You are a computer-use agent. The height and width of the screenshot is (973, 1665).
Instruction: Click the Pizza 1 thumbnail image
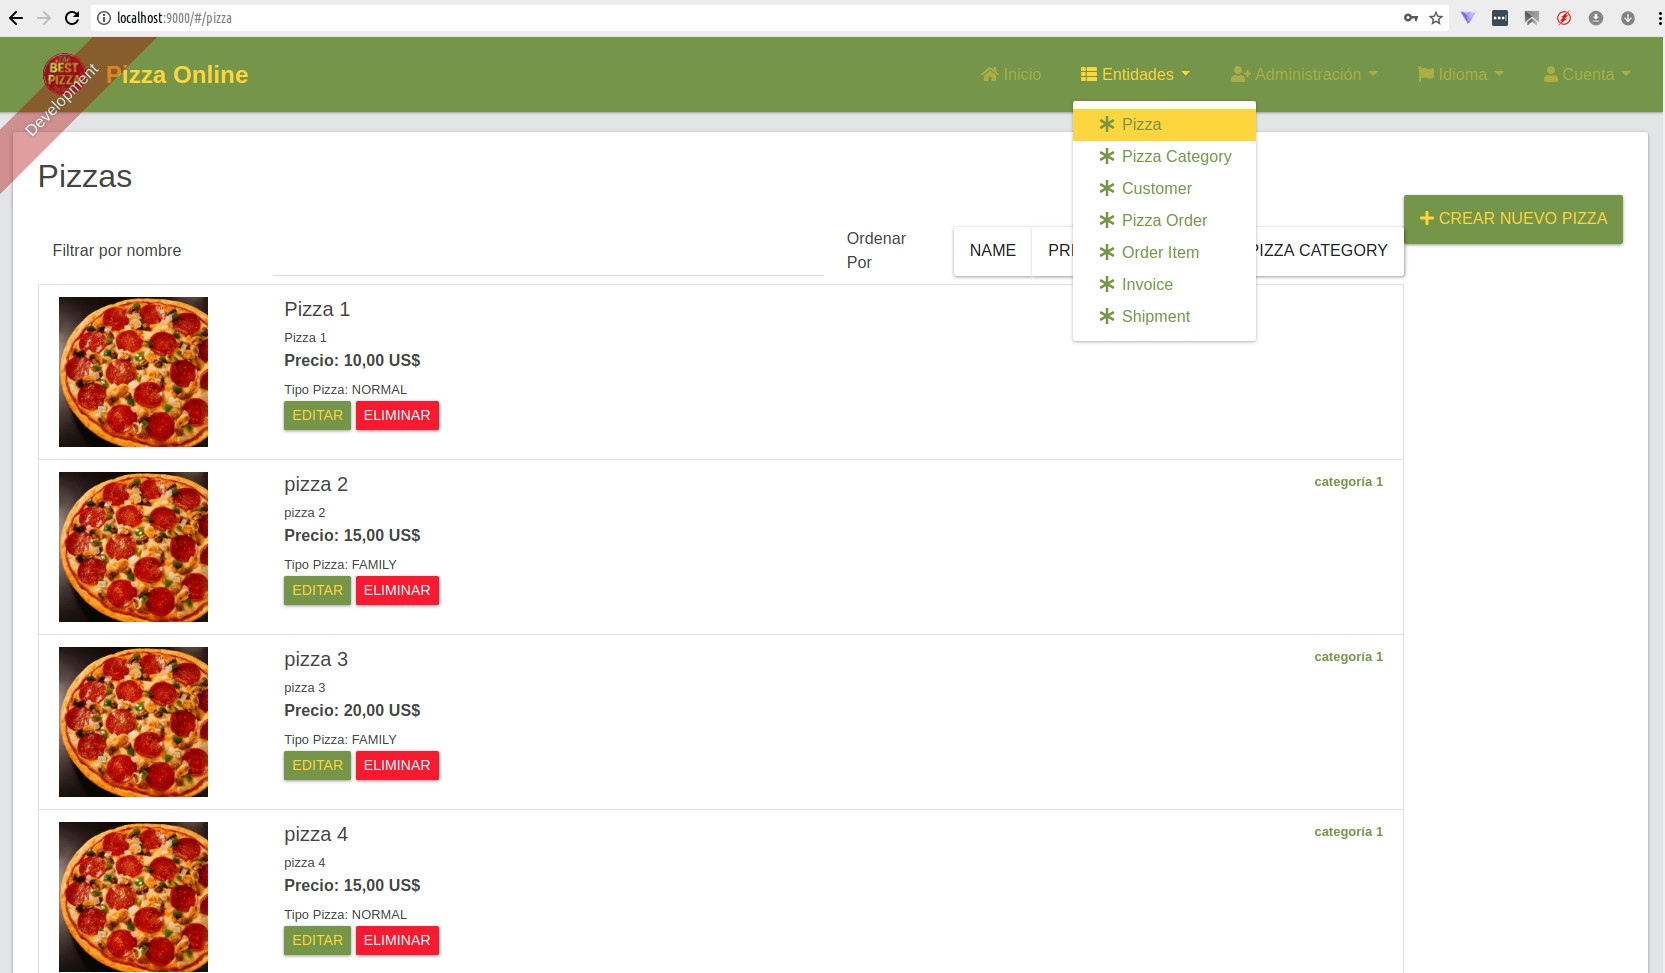pos(133,372)
